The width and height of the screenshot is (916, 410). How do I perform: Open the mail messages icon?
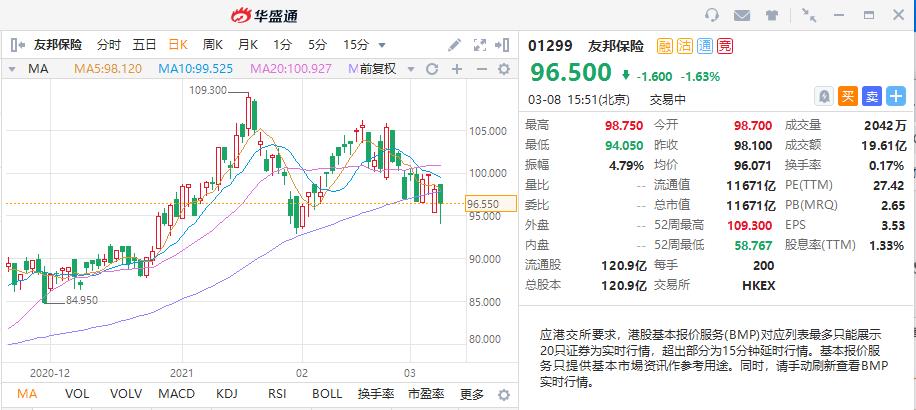coord(742,16)
